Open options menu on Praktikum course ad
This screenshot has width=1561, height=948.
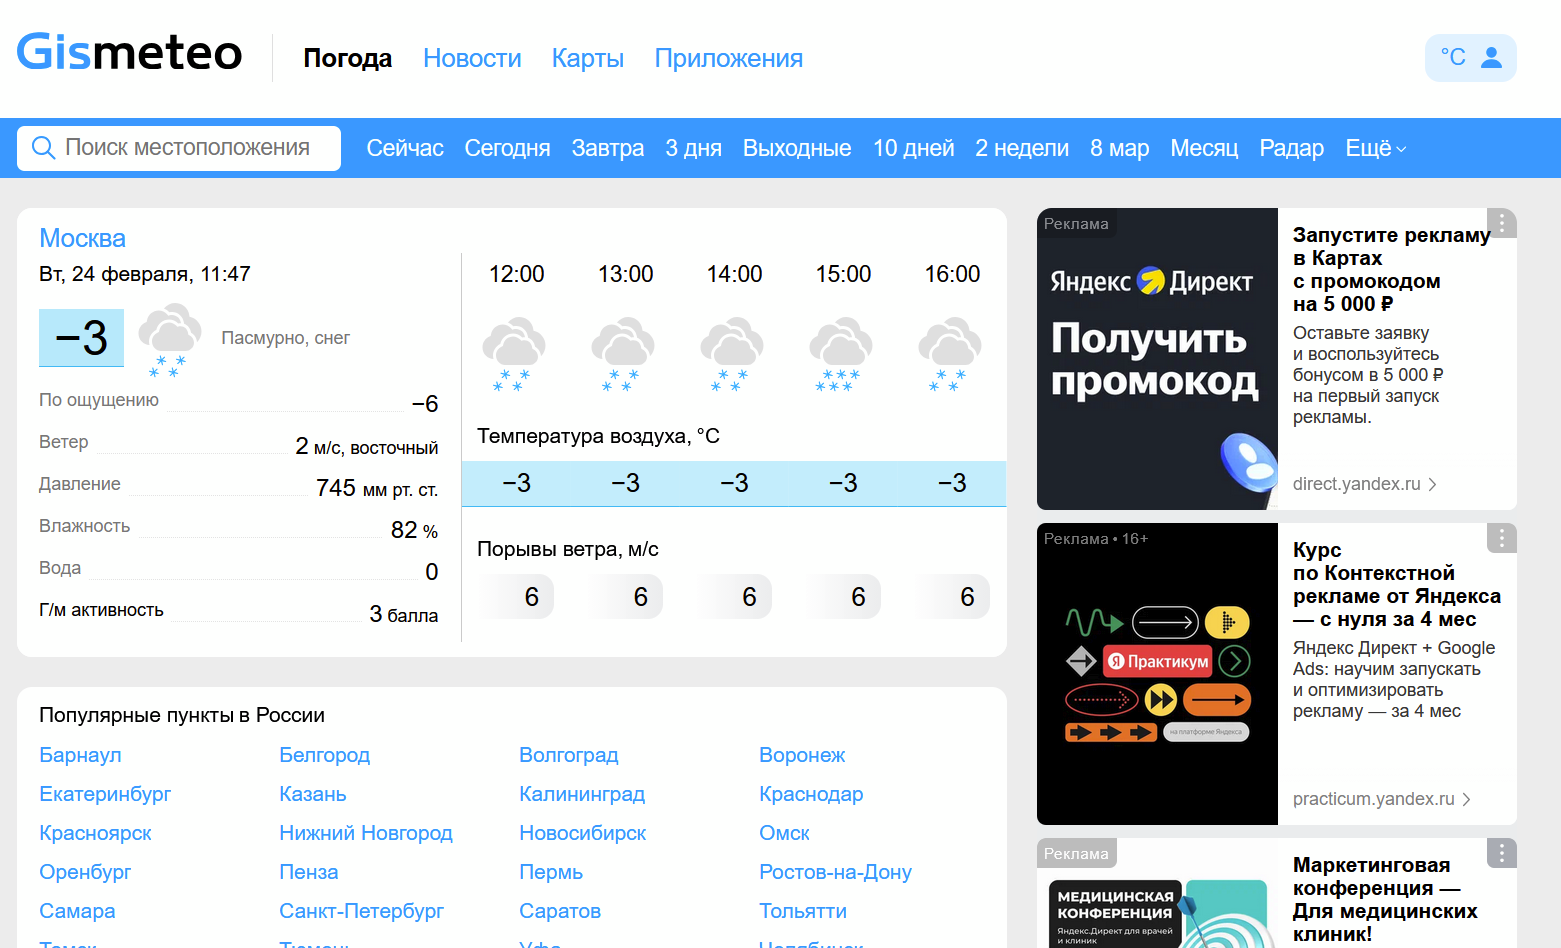(1501, 538)
